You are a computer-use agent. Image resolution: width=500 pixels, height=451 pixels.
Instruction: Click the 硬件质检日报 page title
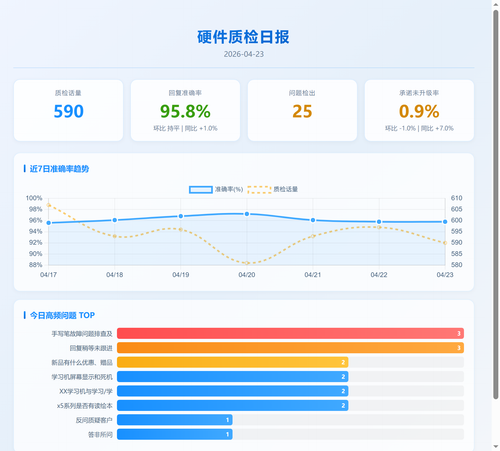(244, 37)
